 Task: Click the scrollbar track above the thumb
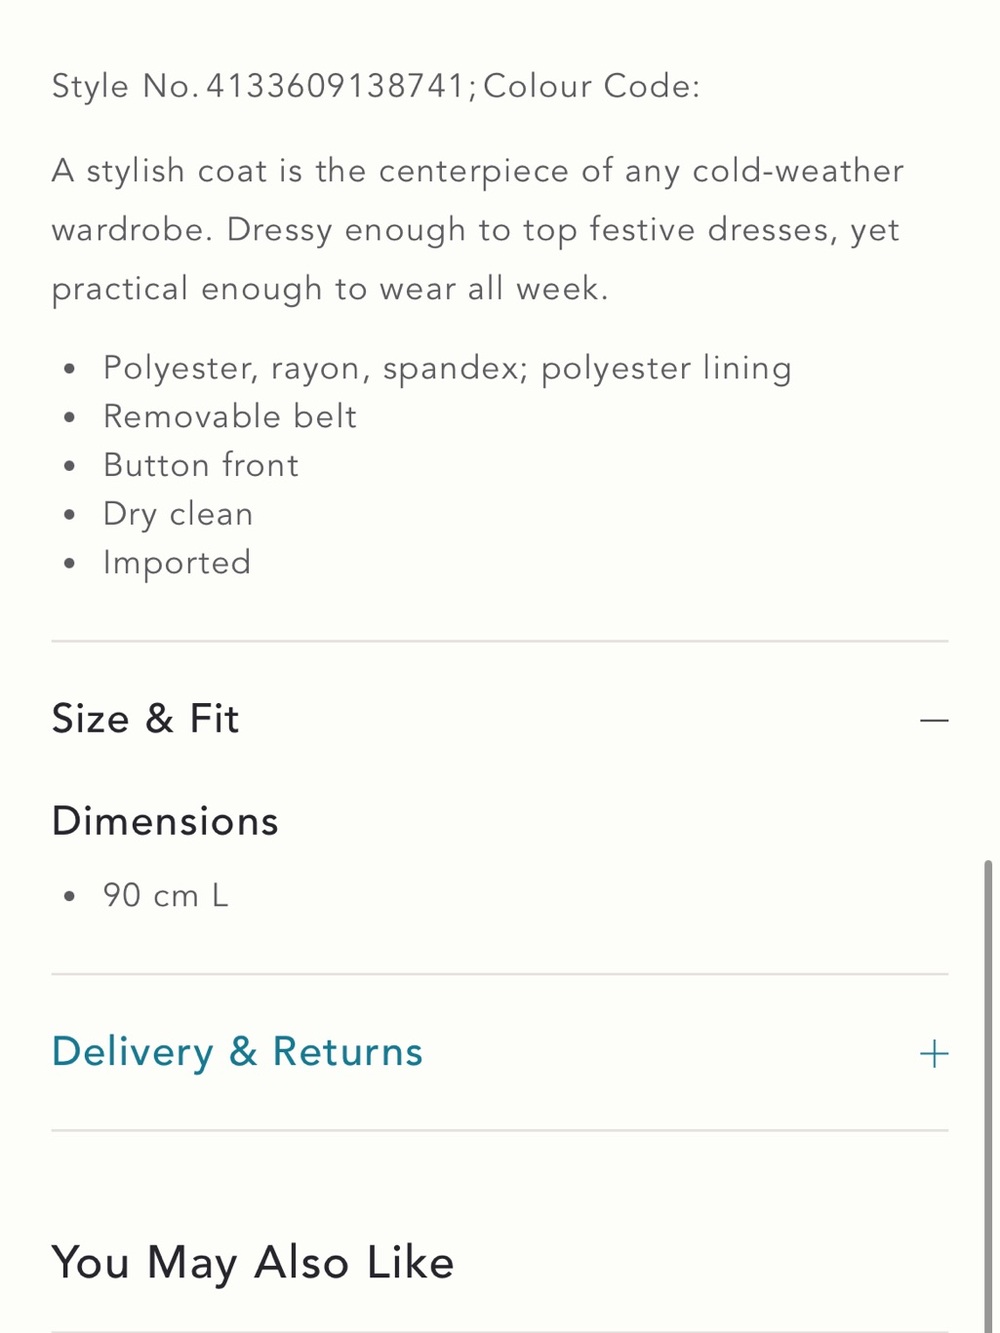point(988,430)
